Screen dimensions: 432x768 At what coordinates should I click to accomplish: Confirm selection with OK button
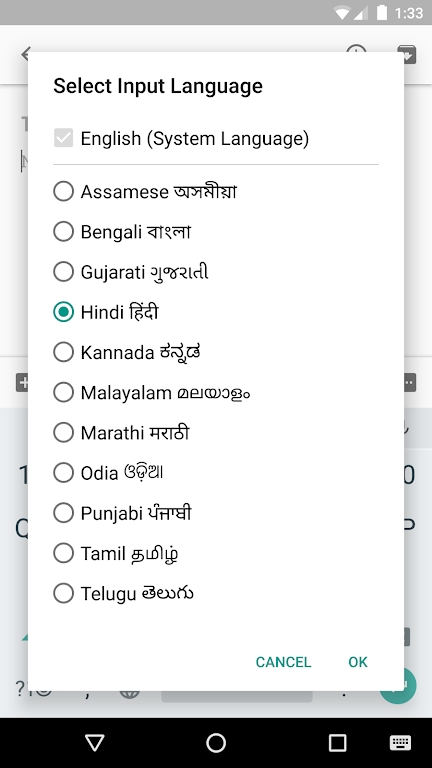tap(358, 662)
